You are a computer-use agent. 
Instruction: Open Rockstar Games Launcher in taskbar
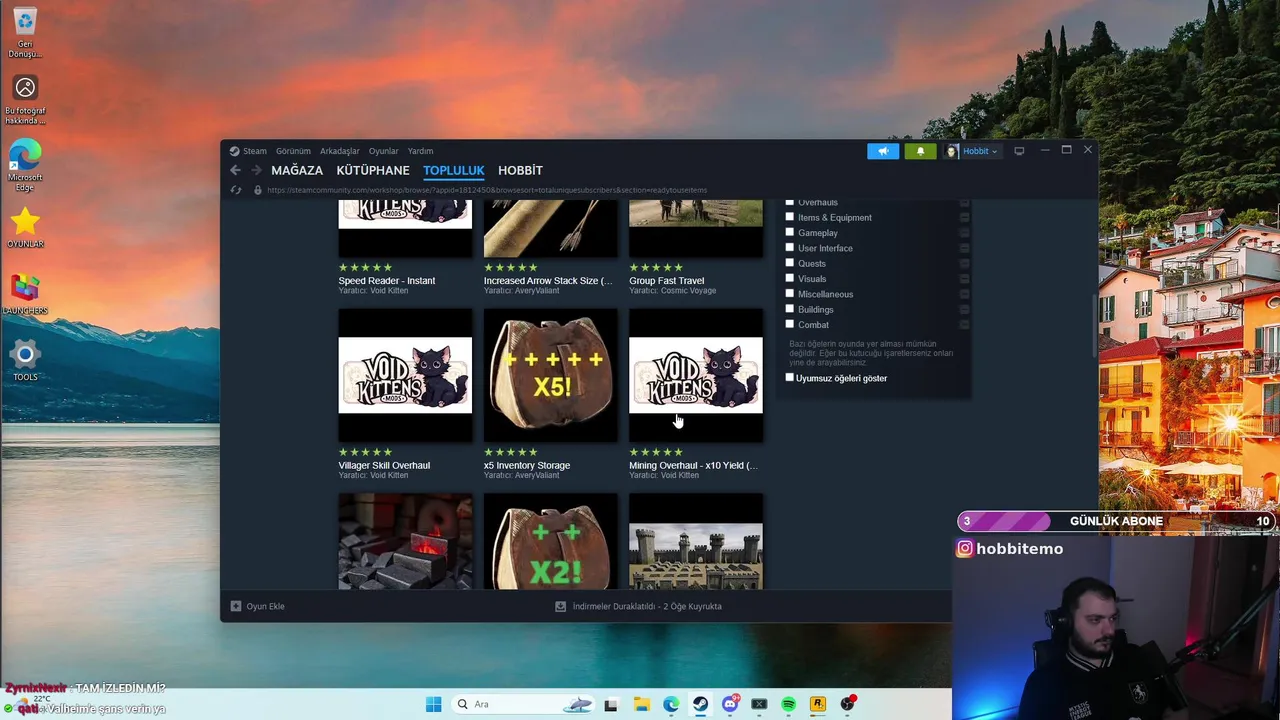click(x=818, y=704)
